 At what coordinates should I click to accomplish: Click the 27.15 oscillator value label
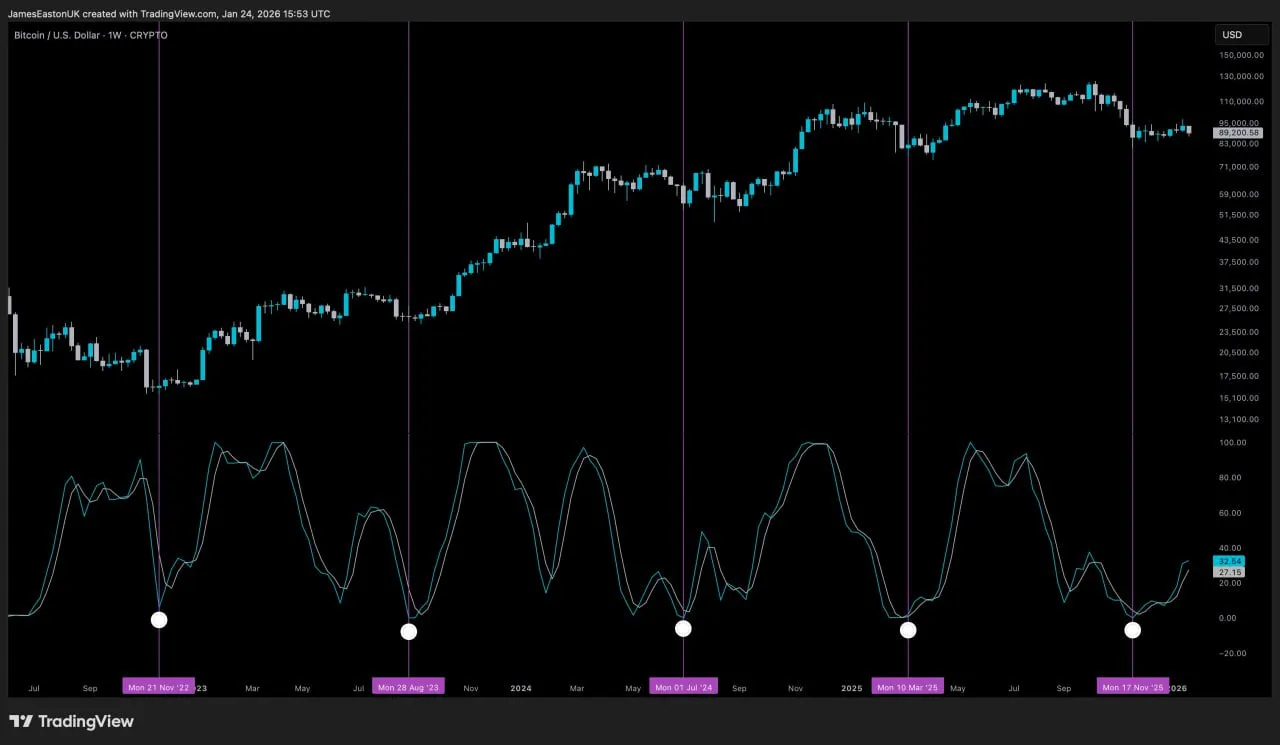(1230, 572)
